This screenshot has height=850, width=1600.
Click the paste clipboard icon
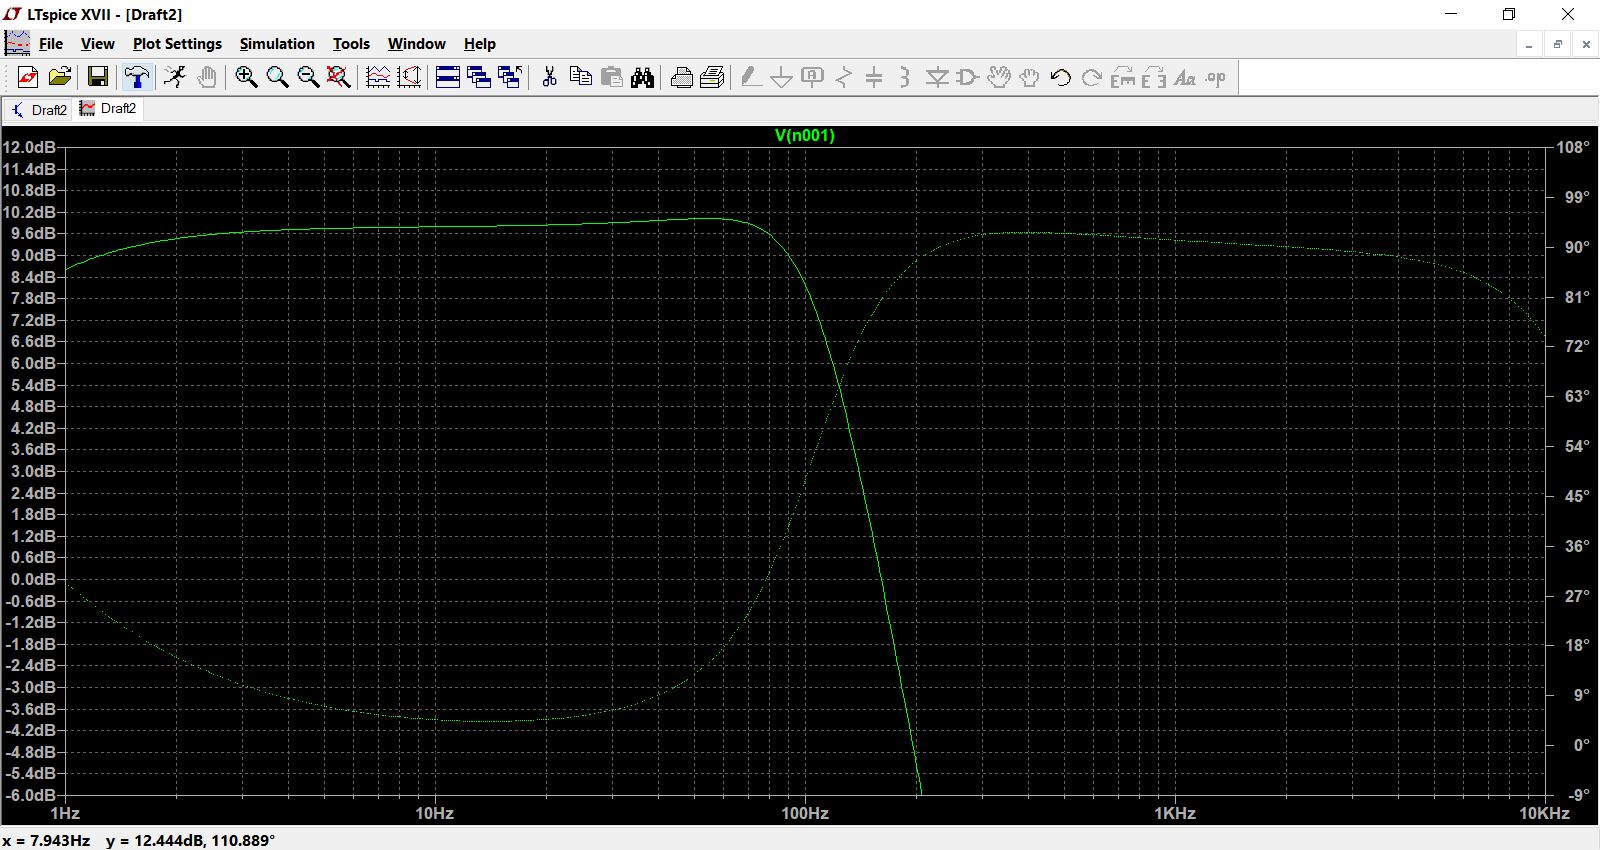(x=612, y=77)
